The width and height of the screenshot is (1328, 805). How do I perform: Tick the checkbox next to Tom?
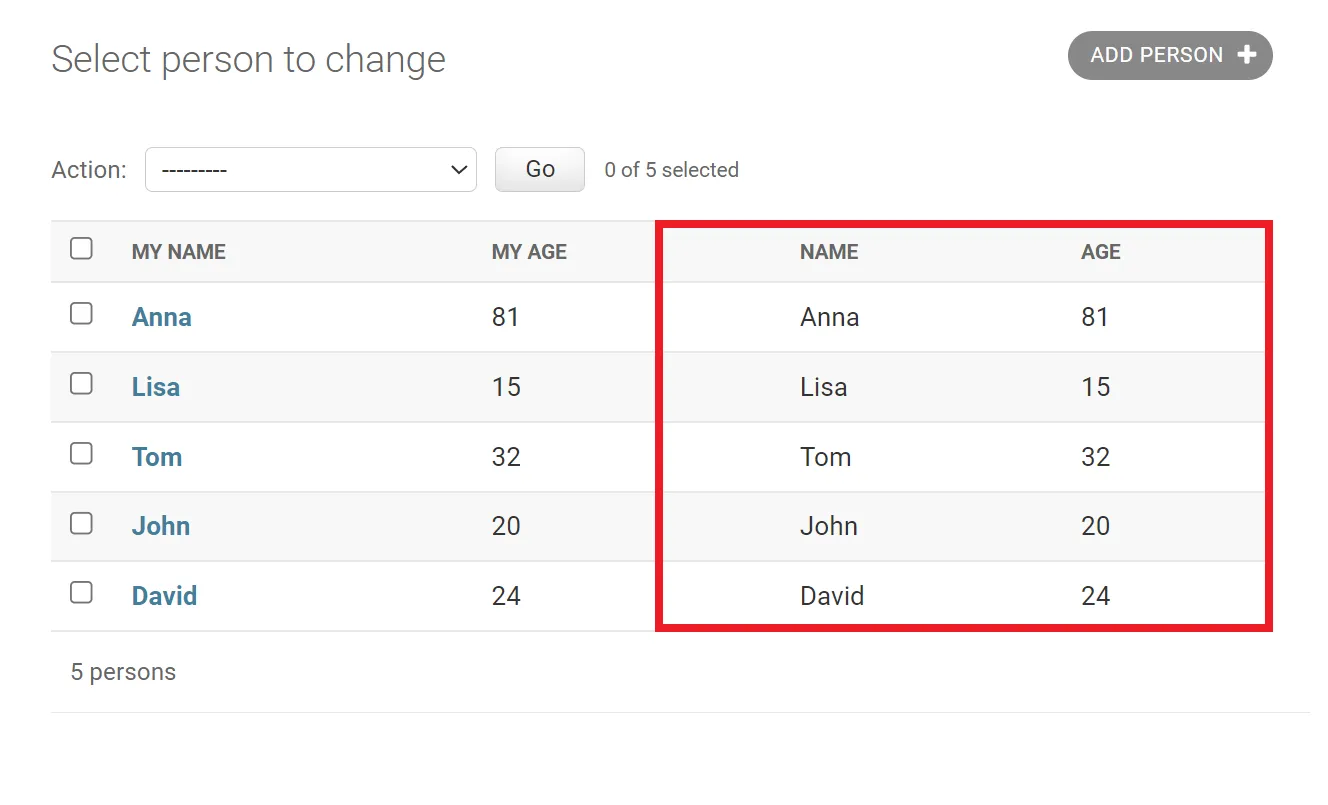[81, 454]
